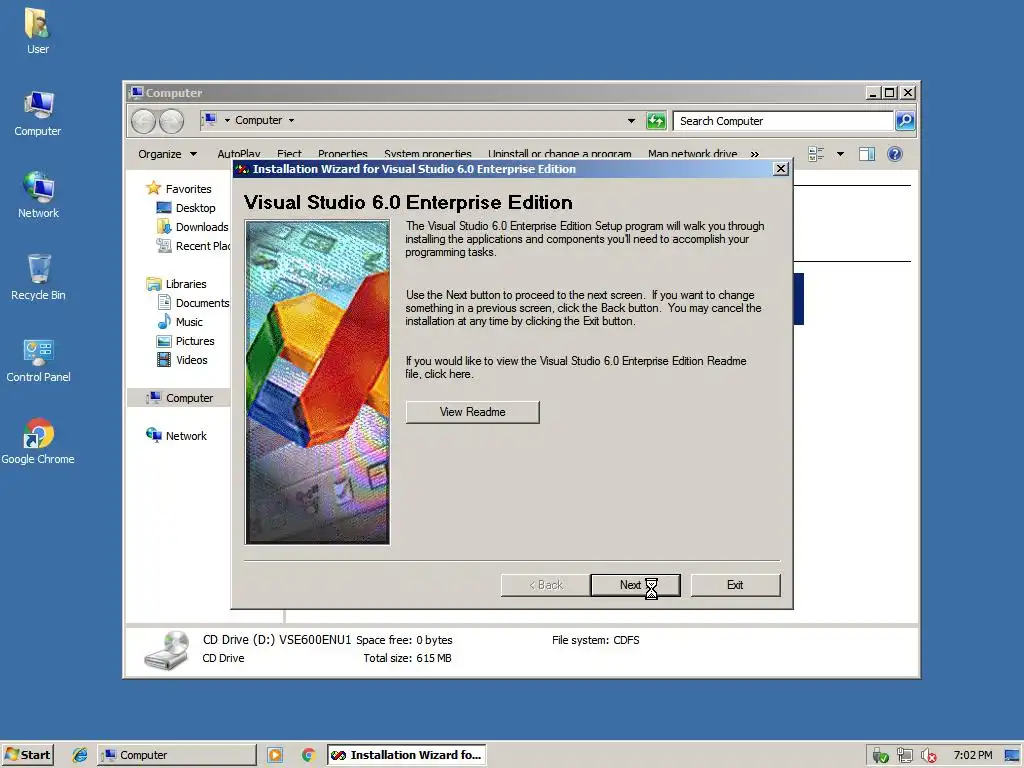Image resolution: width=1024 pixels, height=768 pixels.
Task: Open the view options dropdown arrow
Action: coord(840,154)
